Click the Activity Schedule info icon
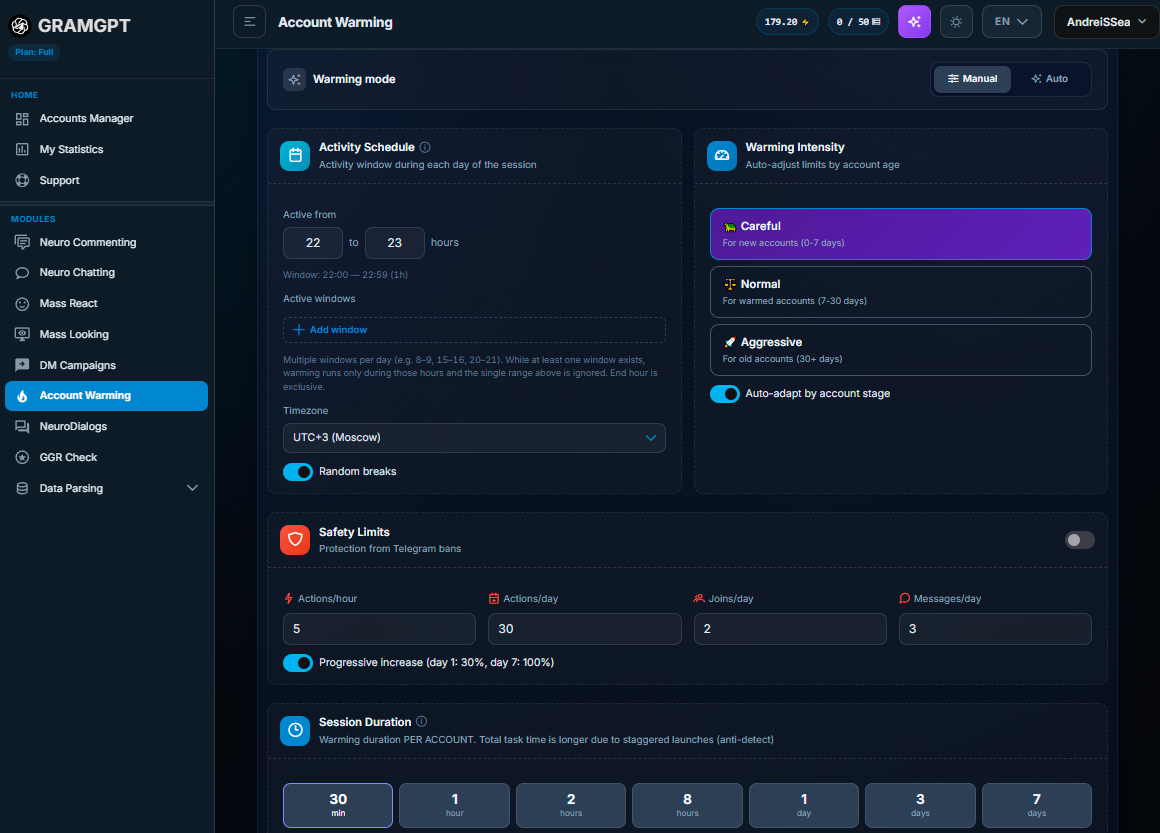Image resolution: width=1160 pixels, height=833 pixels. tap(425, 147)
